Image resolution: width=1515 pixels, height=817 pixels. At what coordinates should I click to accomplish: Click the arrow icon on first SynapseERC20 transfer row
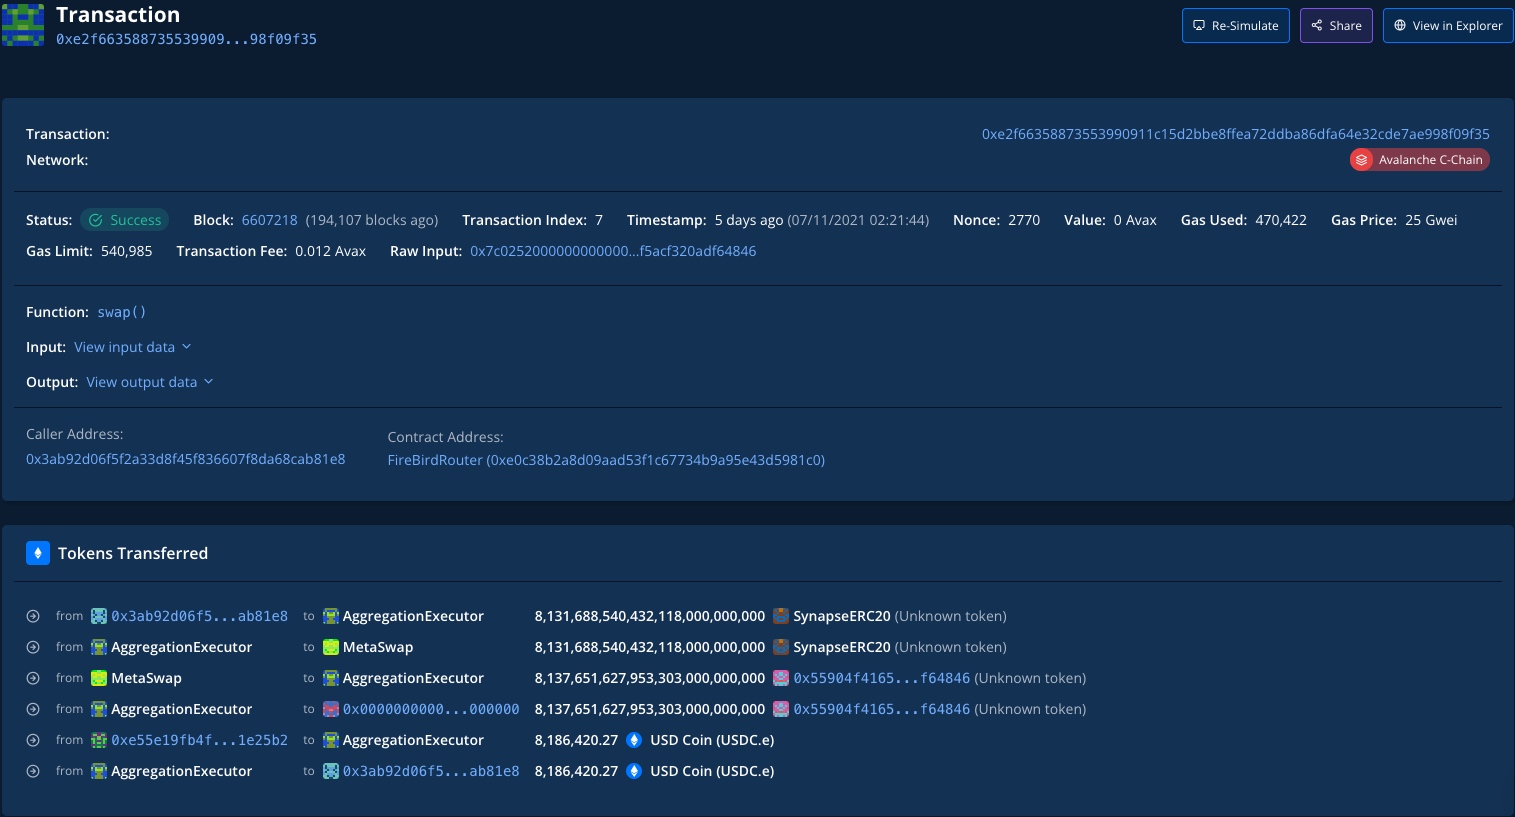[x=33, y=616]
